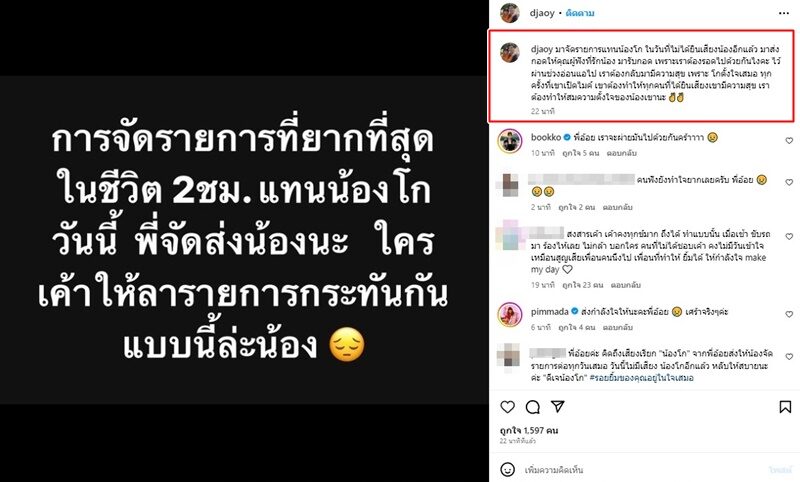This screenshot has height=482, width=800.
Task: Like the long comment beginning สงสารเค้า
Action: point(789,238)
